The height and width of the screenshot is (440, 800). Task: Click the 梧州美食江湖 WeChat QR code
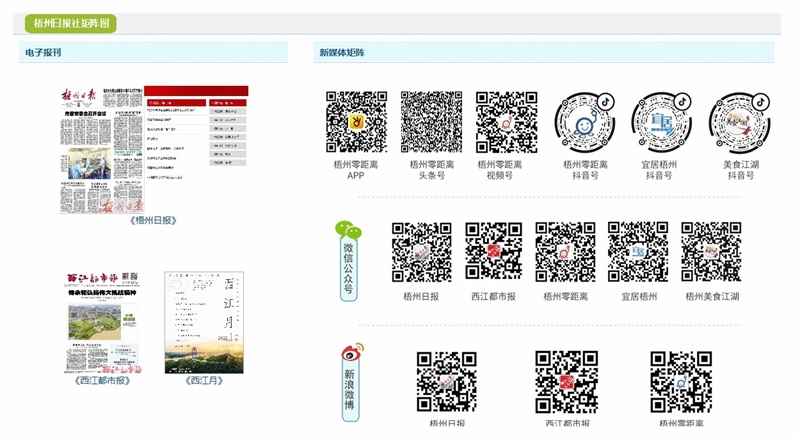[x=712, y=252]
